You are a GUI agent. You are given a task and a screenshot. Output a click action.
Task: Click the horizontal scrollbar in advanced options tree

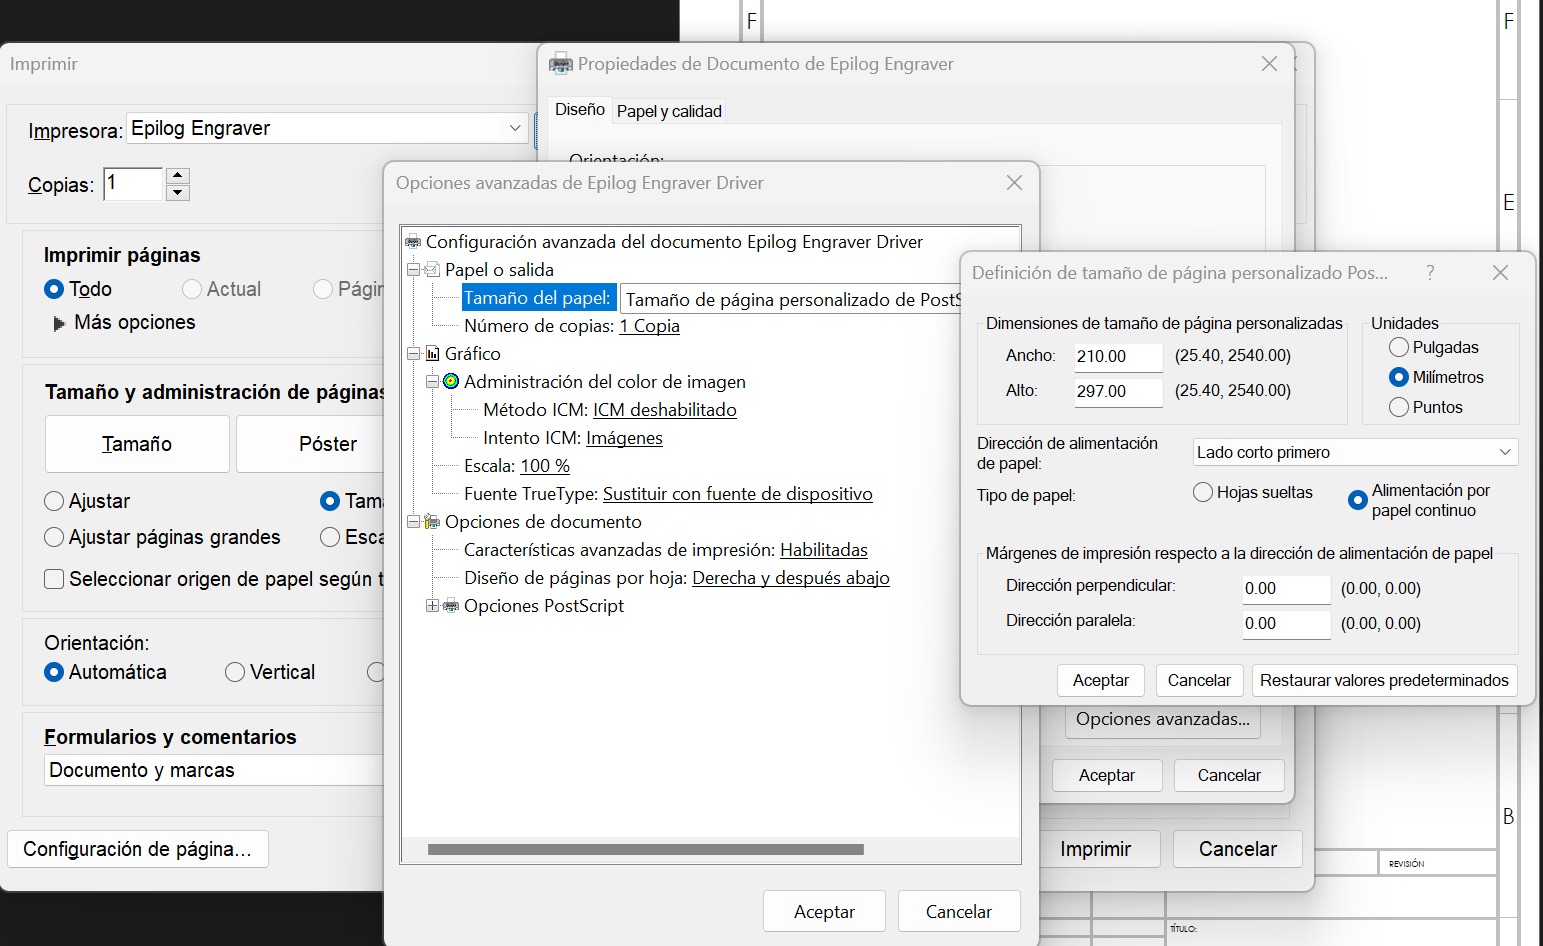click(645, 850)
